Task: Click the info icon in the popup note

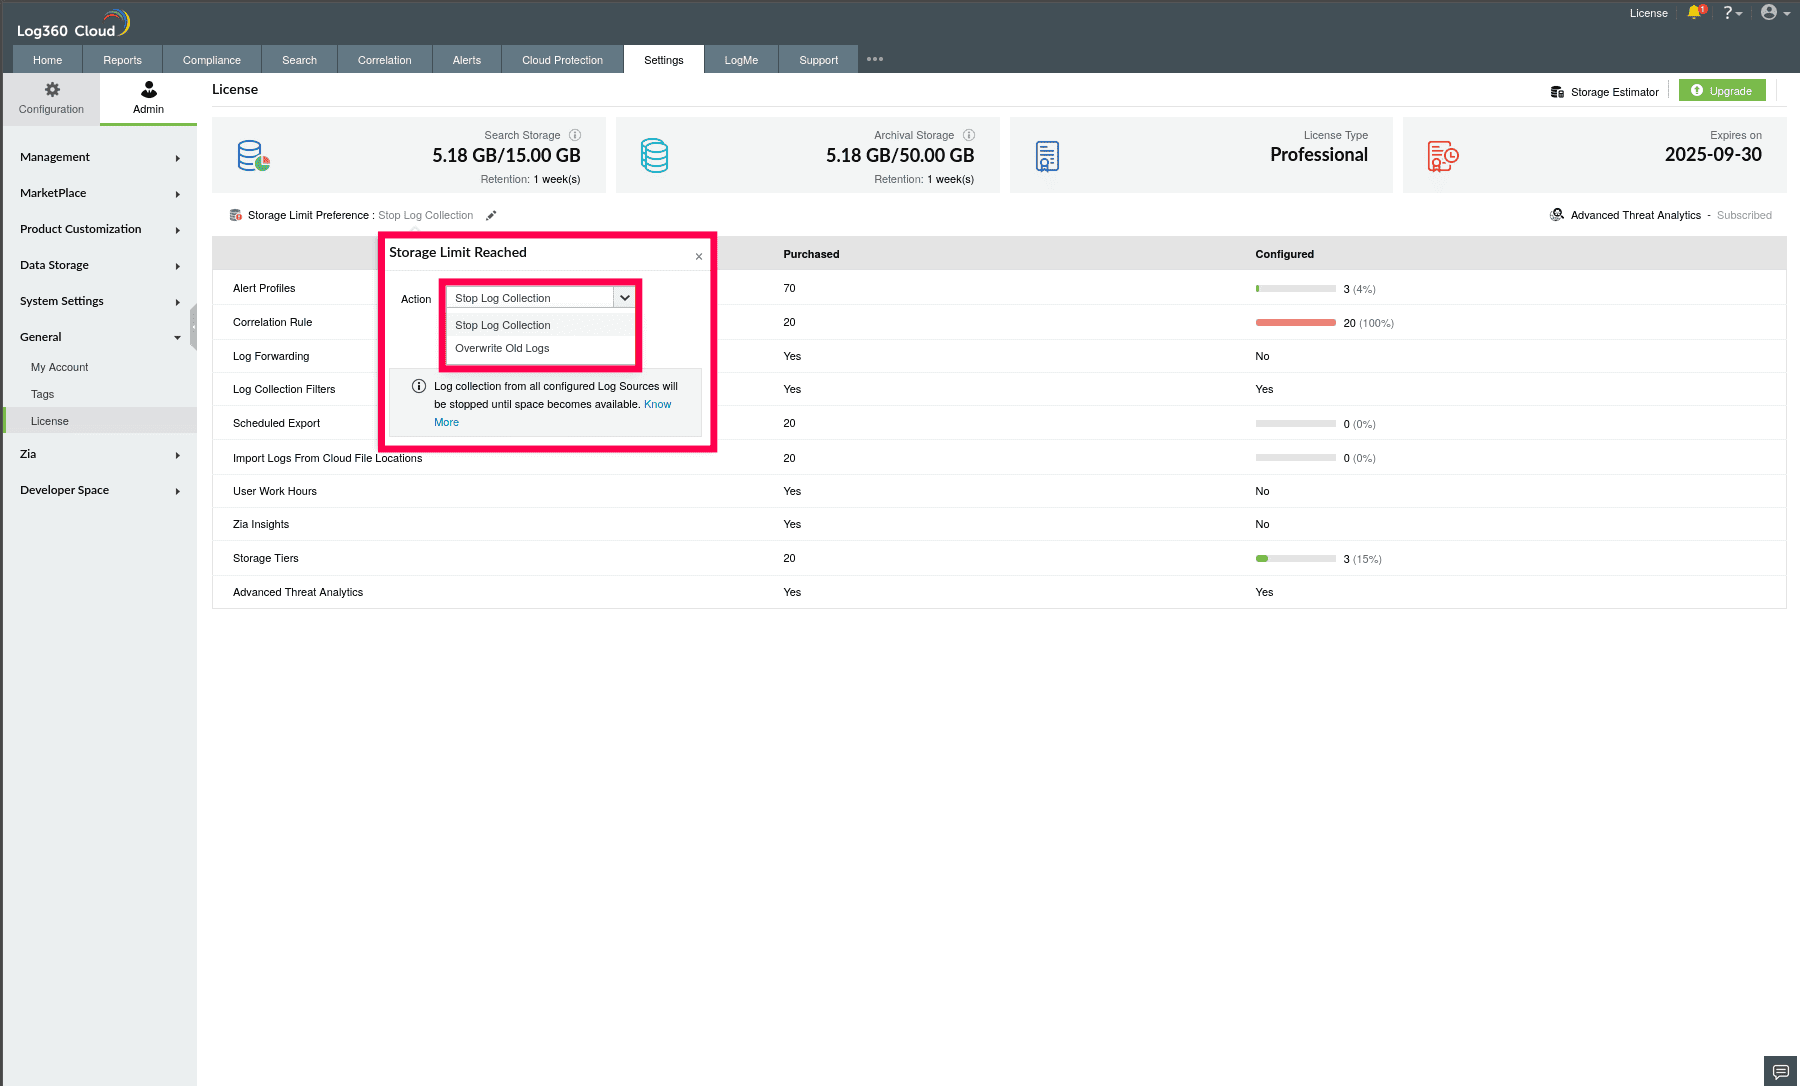Action: (x=419, y=386)
